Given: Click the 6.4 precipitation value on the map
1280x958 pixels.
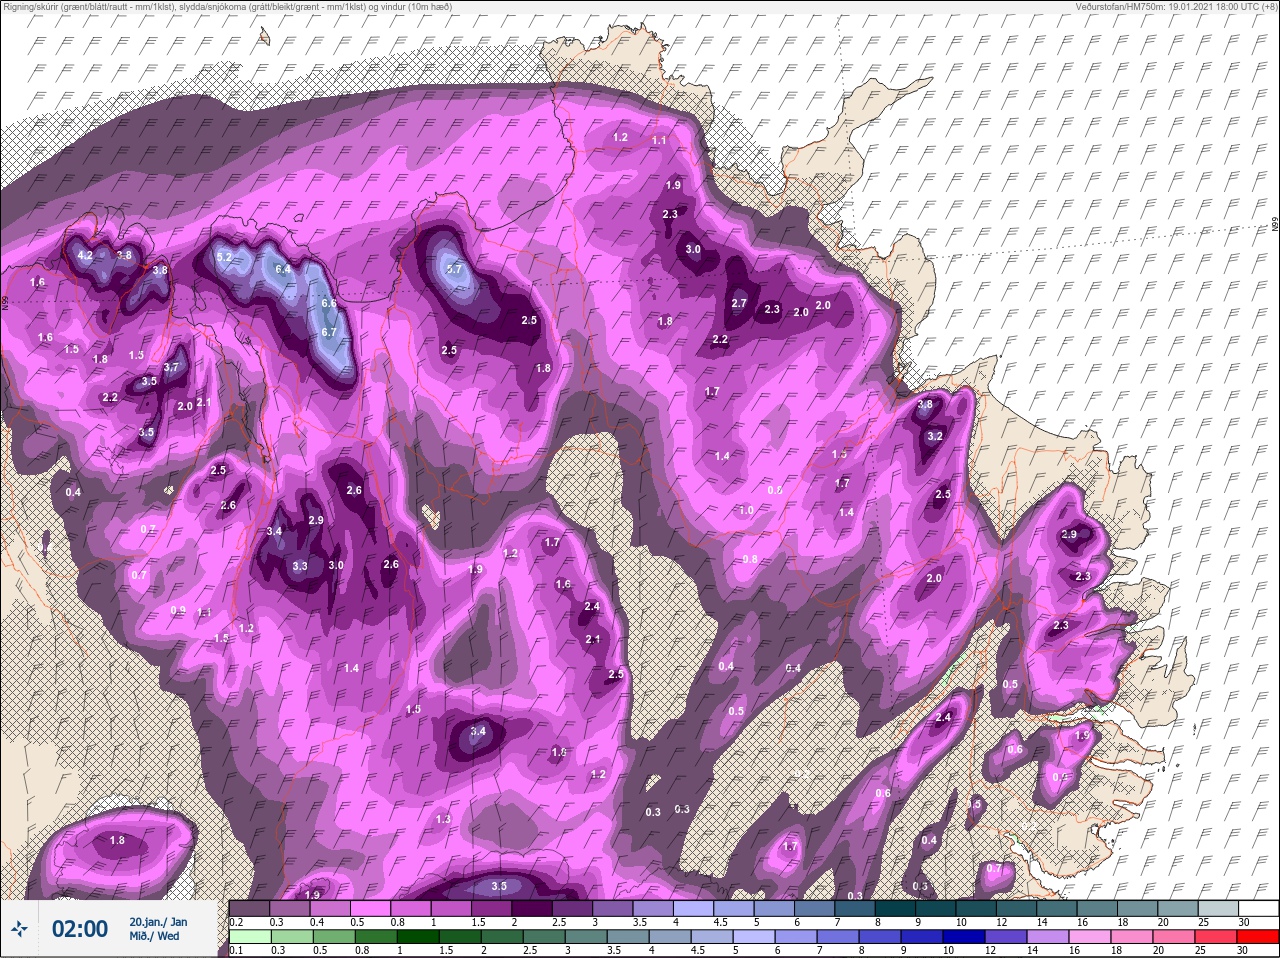Looking at the screenshot, I should coord(283,269).
